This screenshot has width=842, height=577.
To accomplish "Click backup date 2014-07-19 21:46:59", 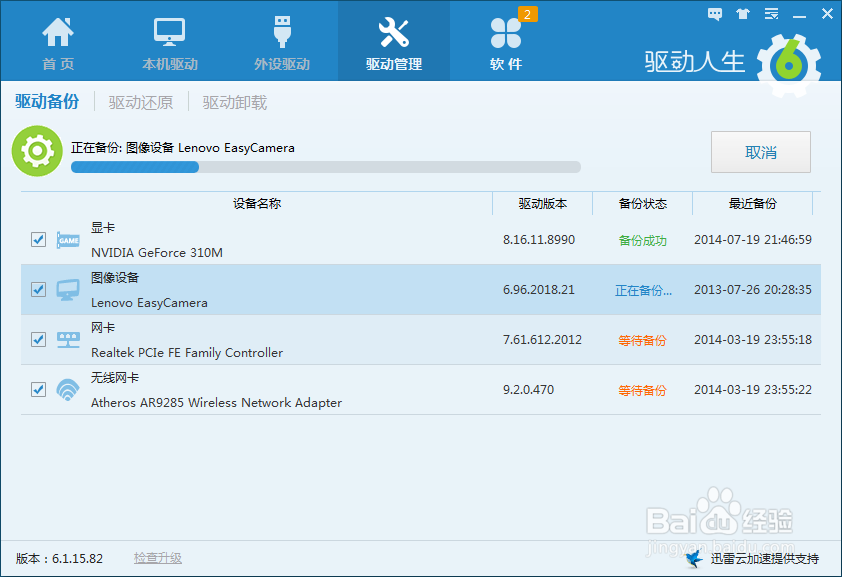I will (753, 239).
